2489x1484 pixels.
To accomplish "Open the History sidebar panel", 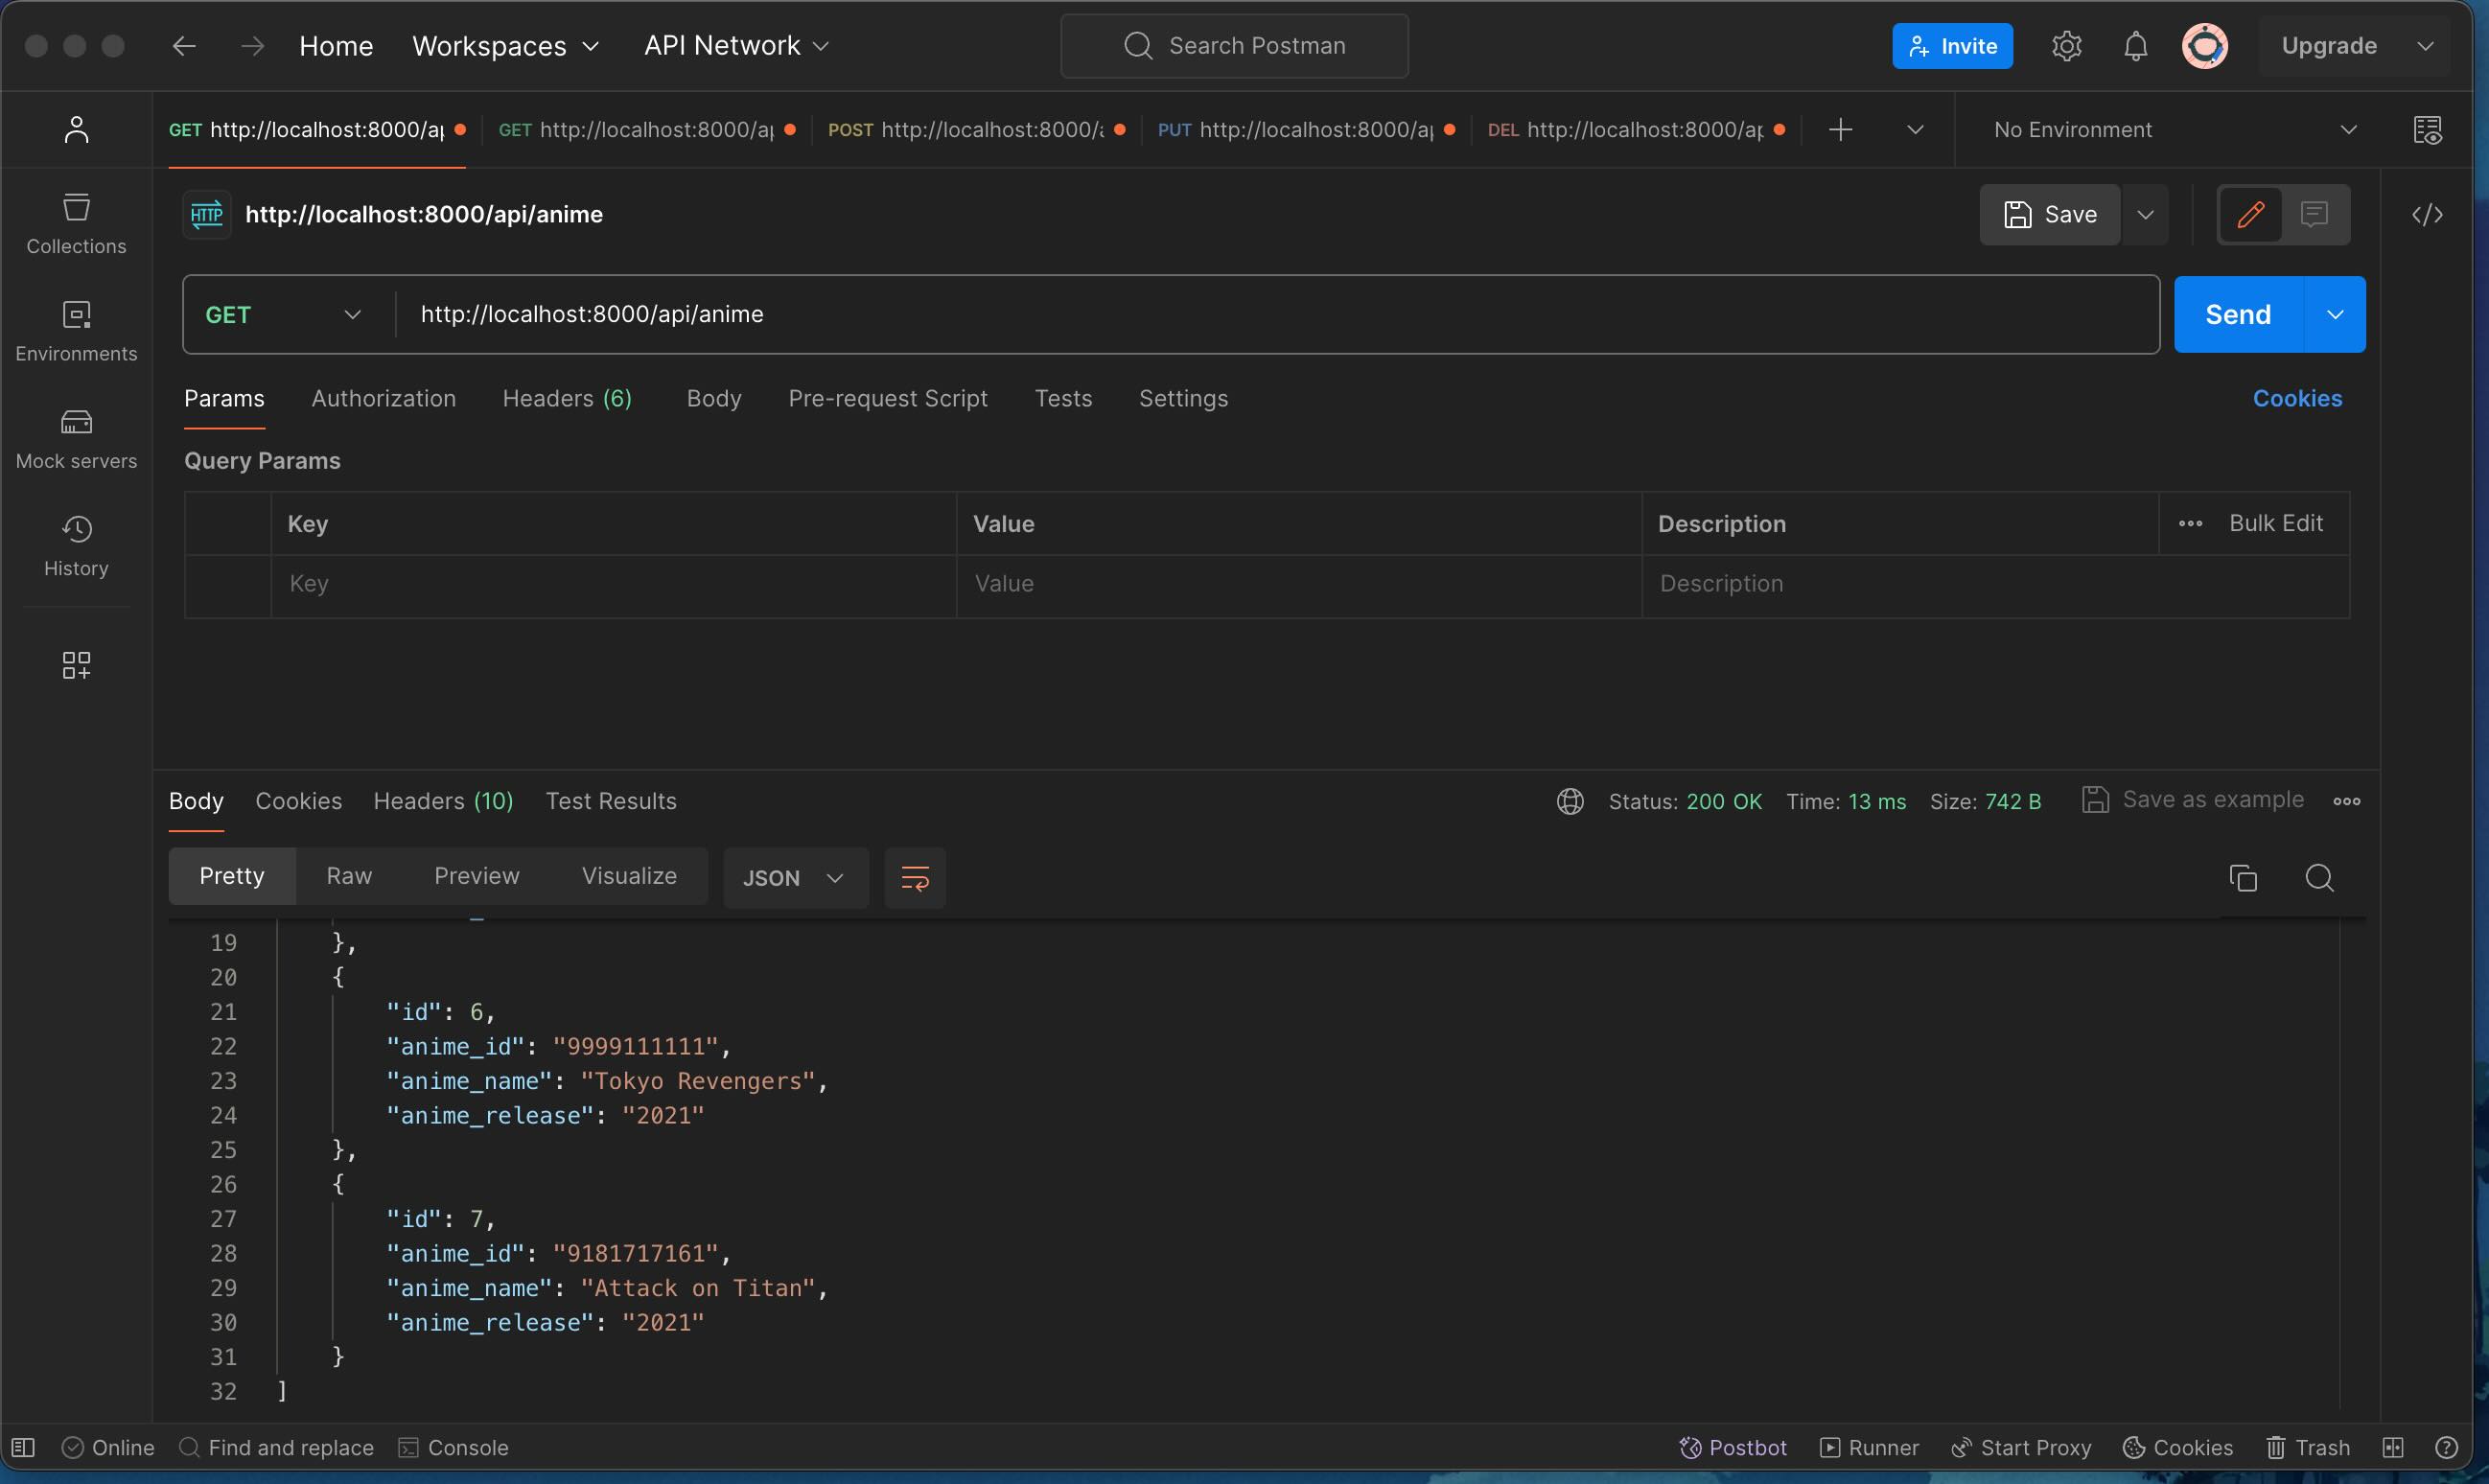I will click(x=76, y=545).
